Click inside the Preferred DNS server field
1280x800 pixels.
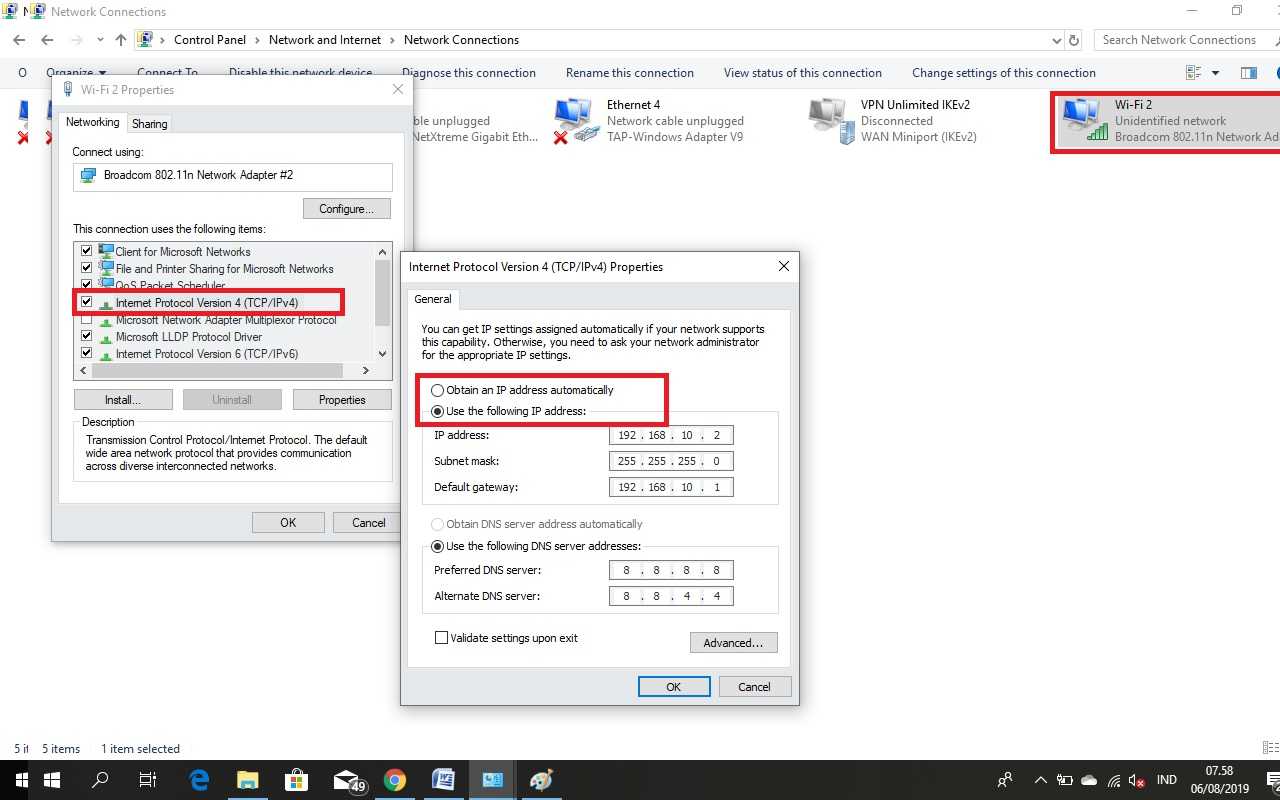[670, 569]
